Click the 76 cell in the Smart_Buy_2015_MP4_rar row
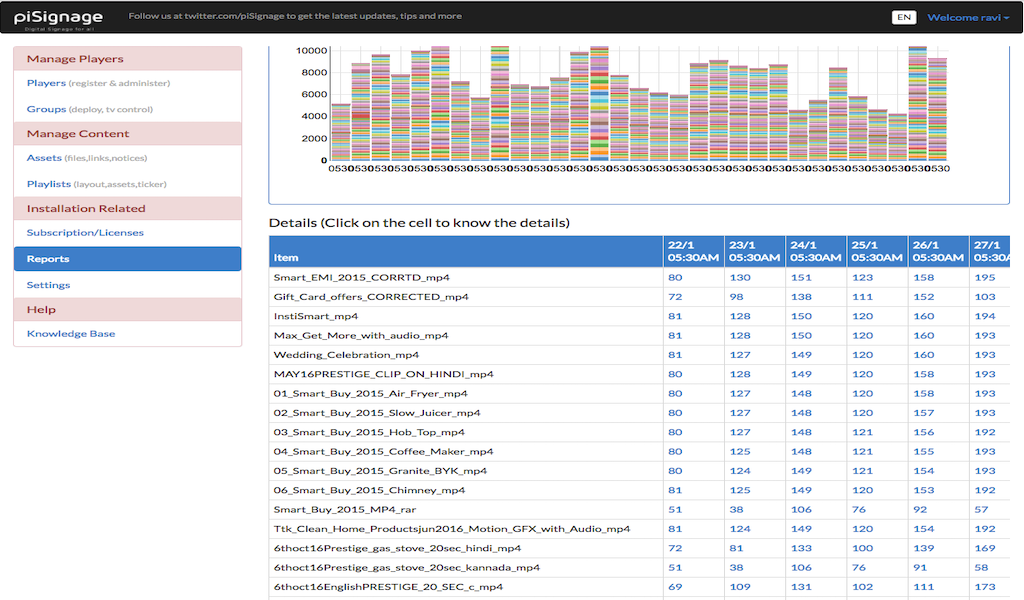The width and height of the screenshot is (1024, 600). click(859, 509)
